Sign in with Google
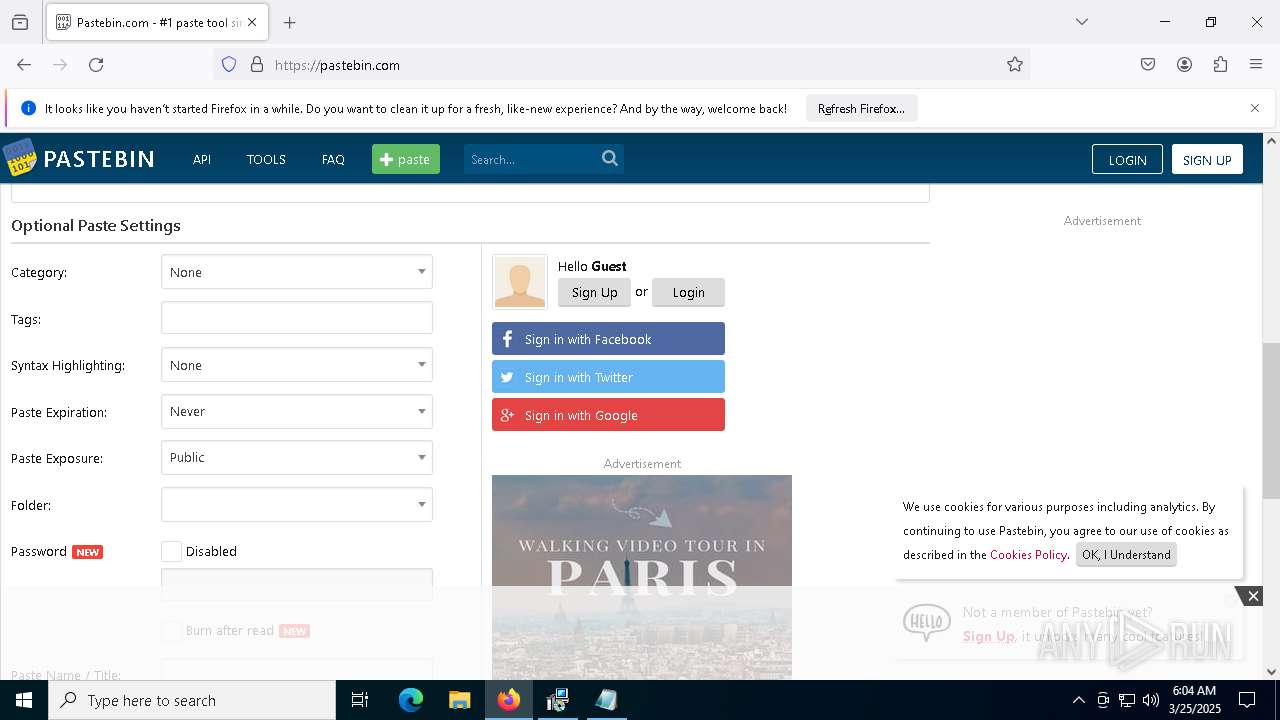 pos(608,415)
